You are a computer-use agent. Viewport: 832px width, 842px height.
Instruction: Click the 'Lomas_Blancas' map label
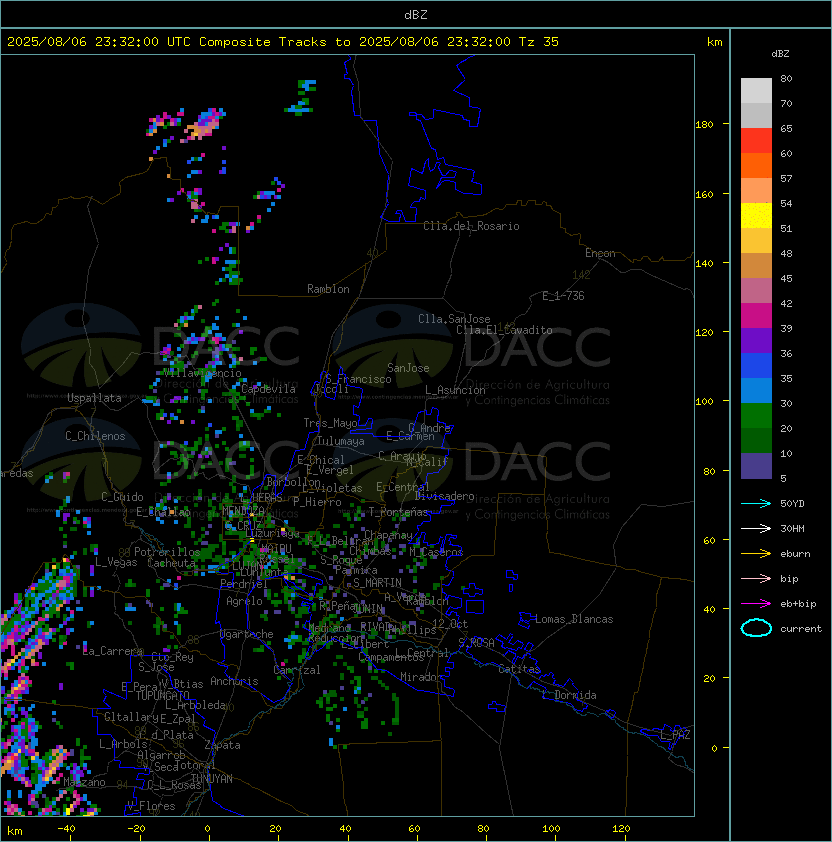574,619
